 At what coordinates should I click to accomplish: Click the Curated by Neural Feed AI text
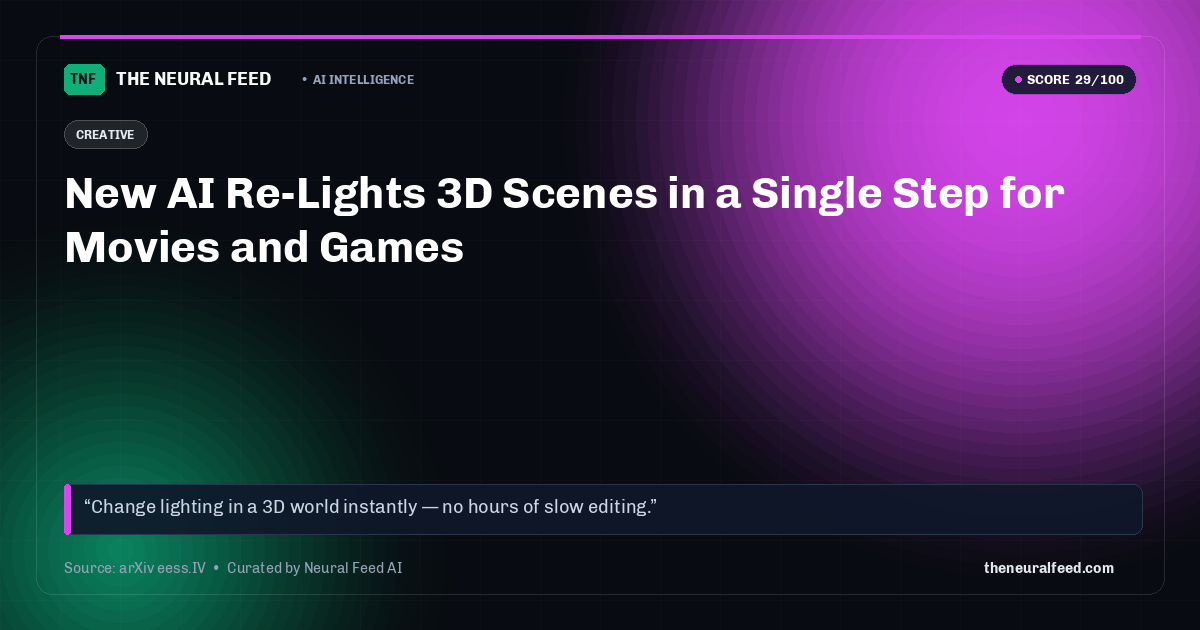point(314,568)
